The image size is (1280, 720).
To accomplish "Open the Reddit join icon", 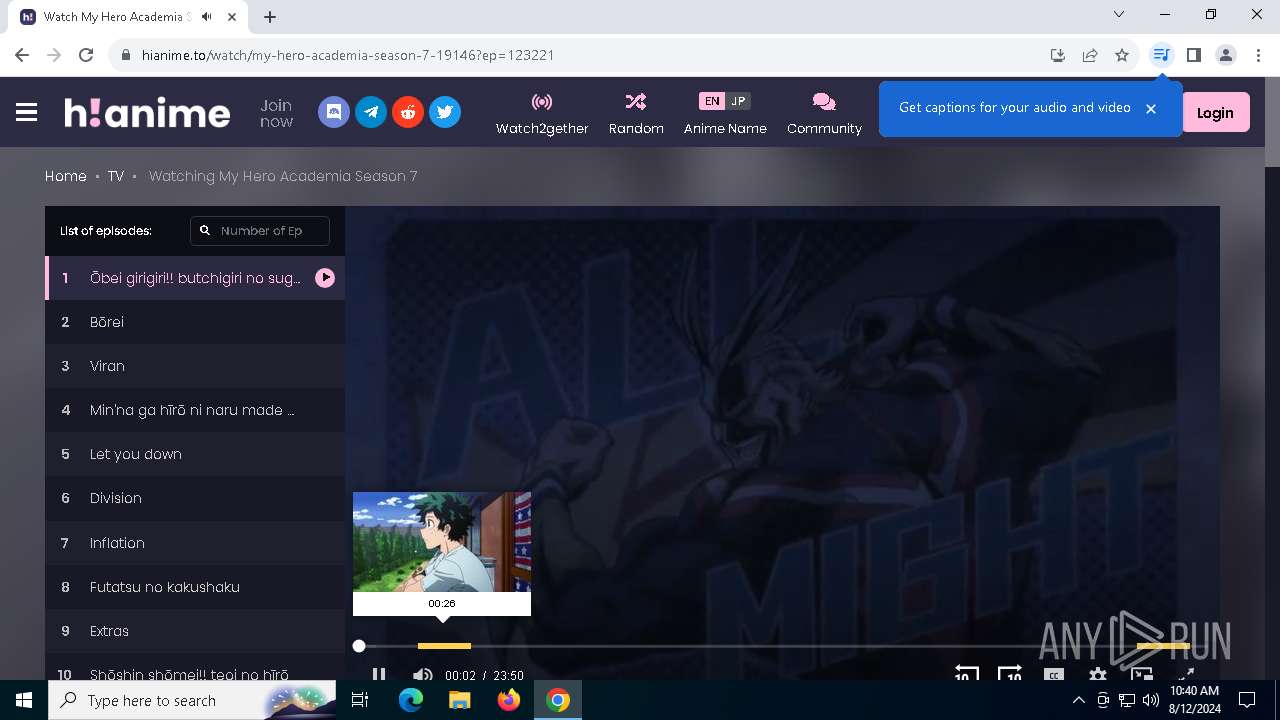I will [x=408, y=112].
